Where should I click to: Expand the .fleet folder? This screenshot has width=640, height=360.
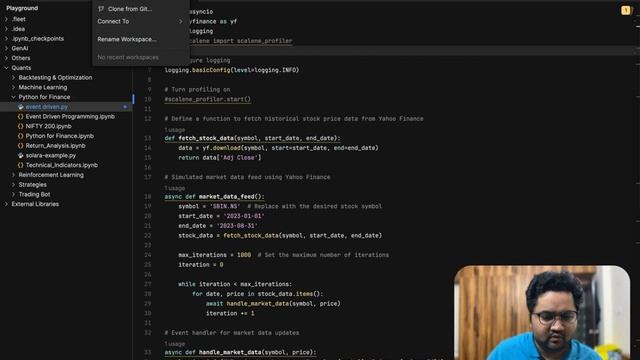click(6, 19)
